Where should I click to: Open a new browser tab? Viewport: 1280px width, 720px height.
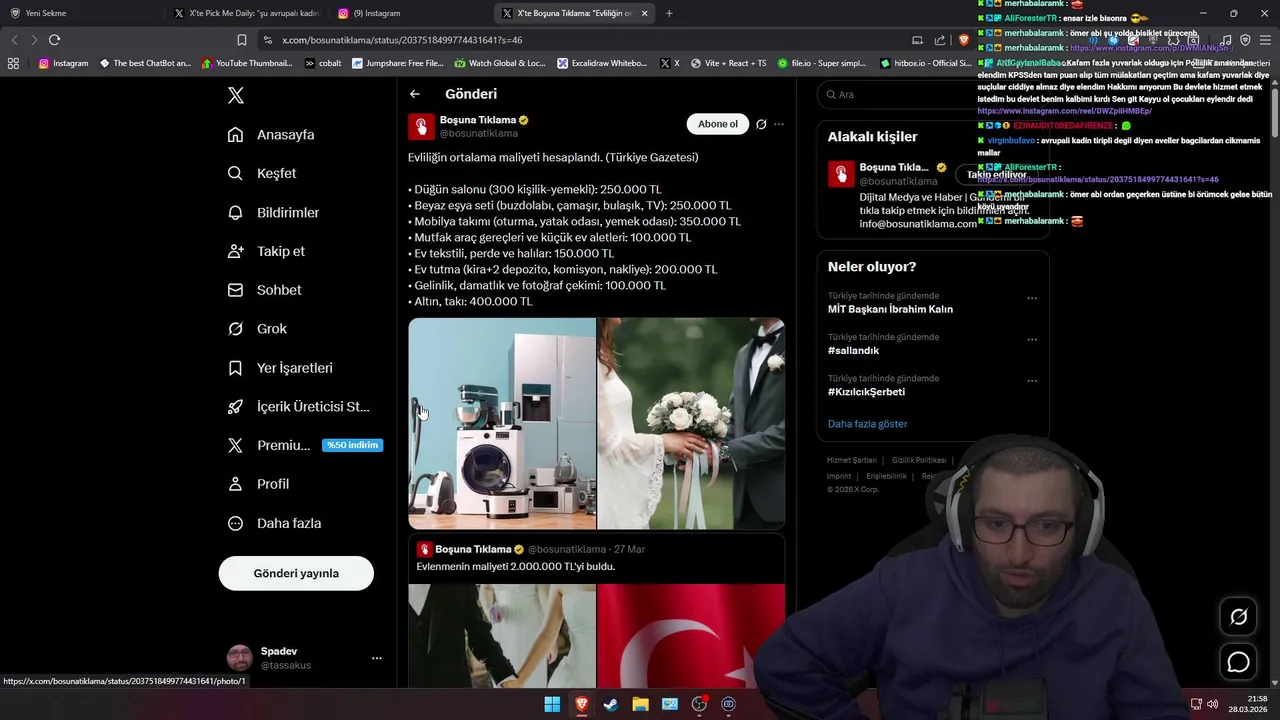point(669,13)
